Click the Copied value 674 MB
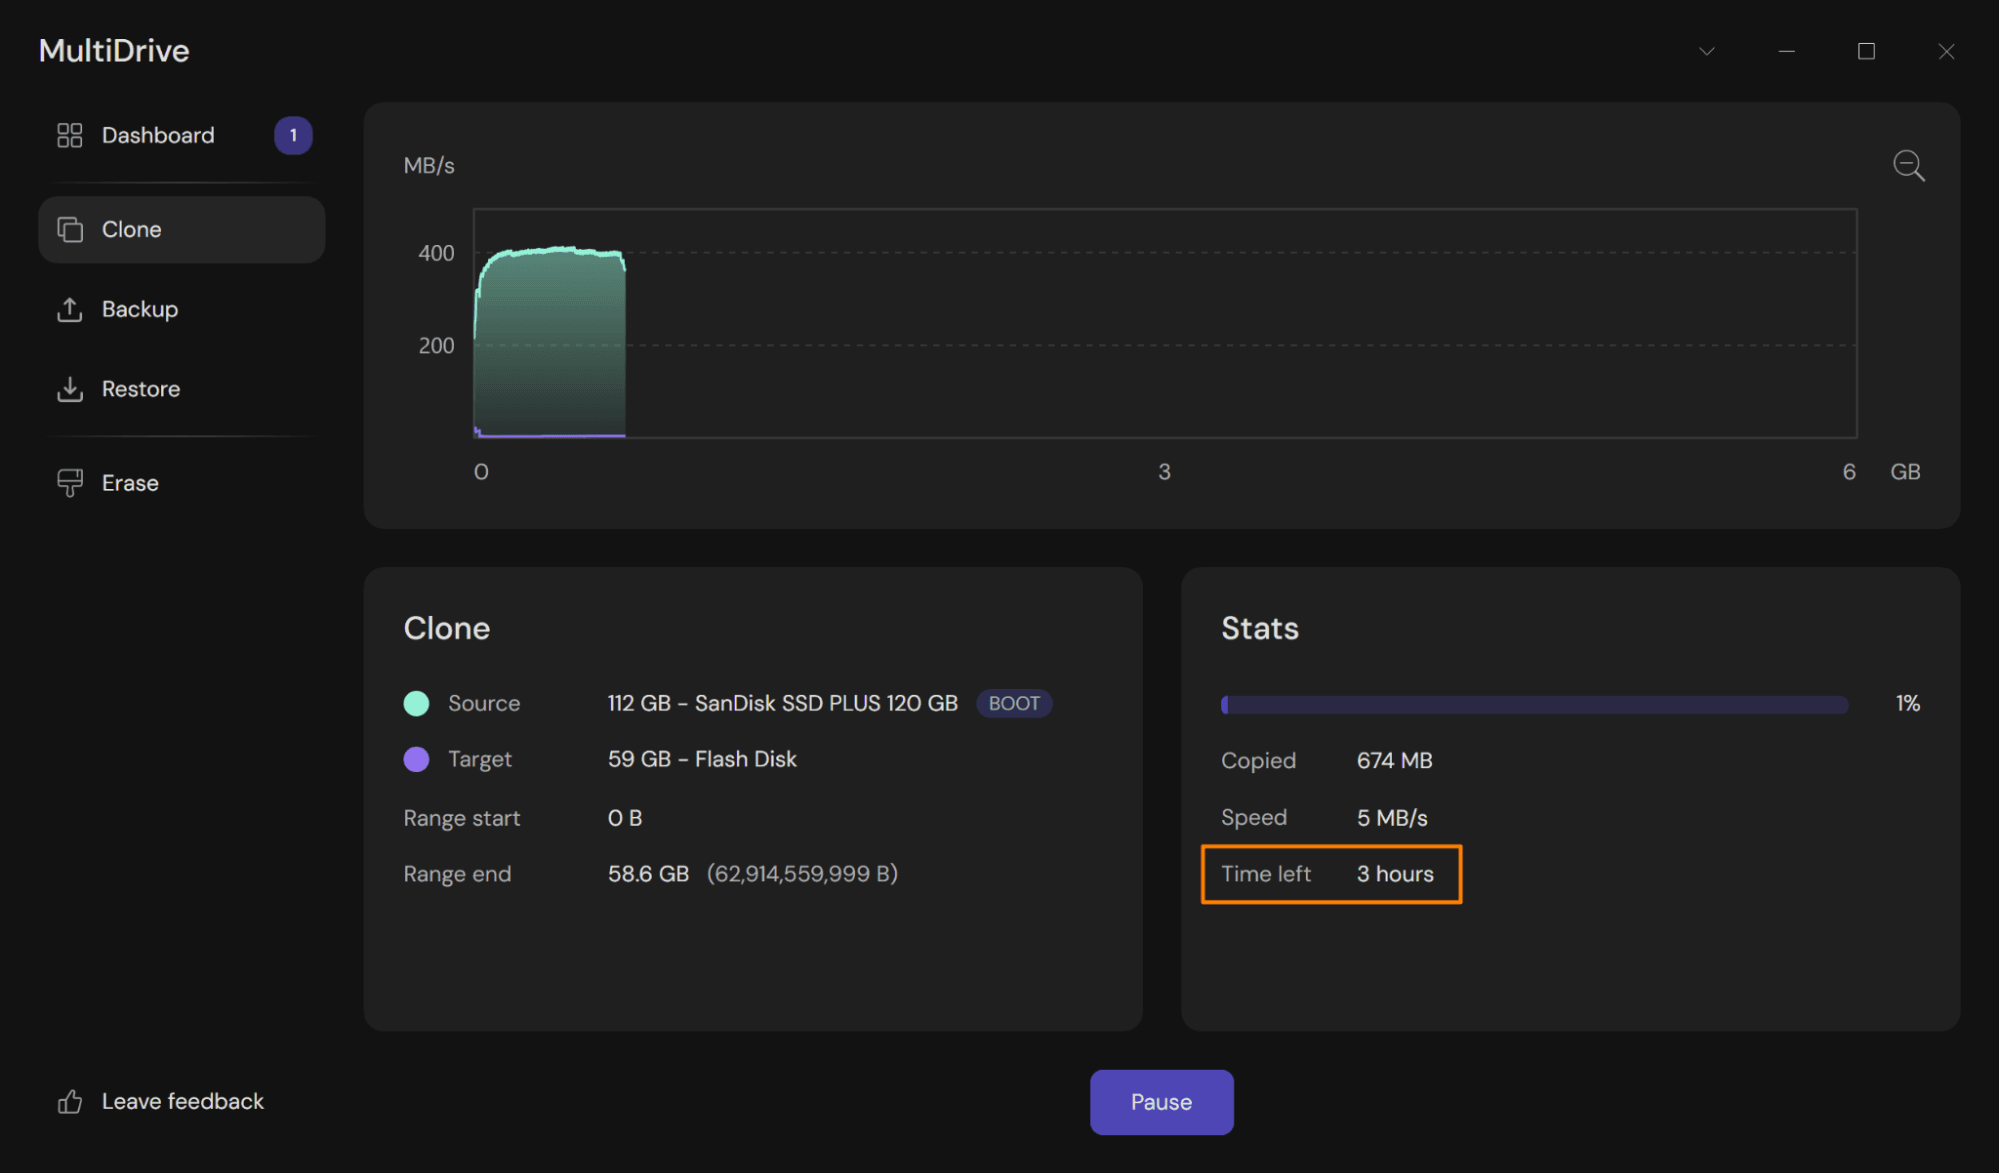 coord(1394,760)
